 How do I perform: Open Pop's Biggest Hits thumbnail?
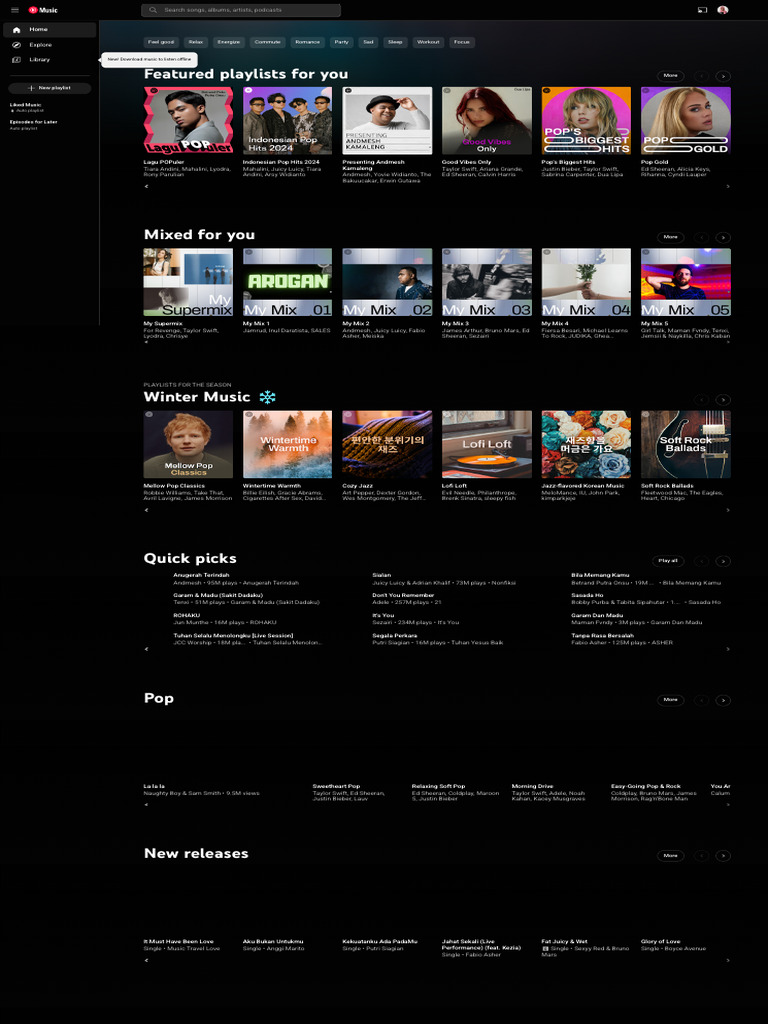click(586, 121)
